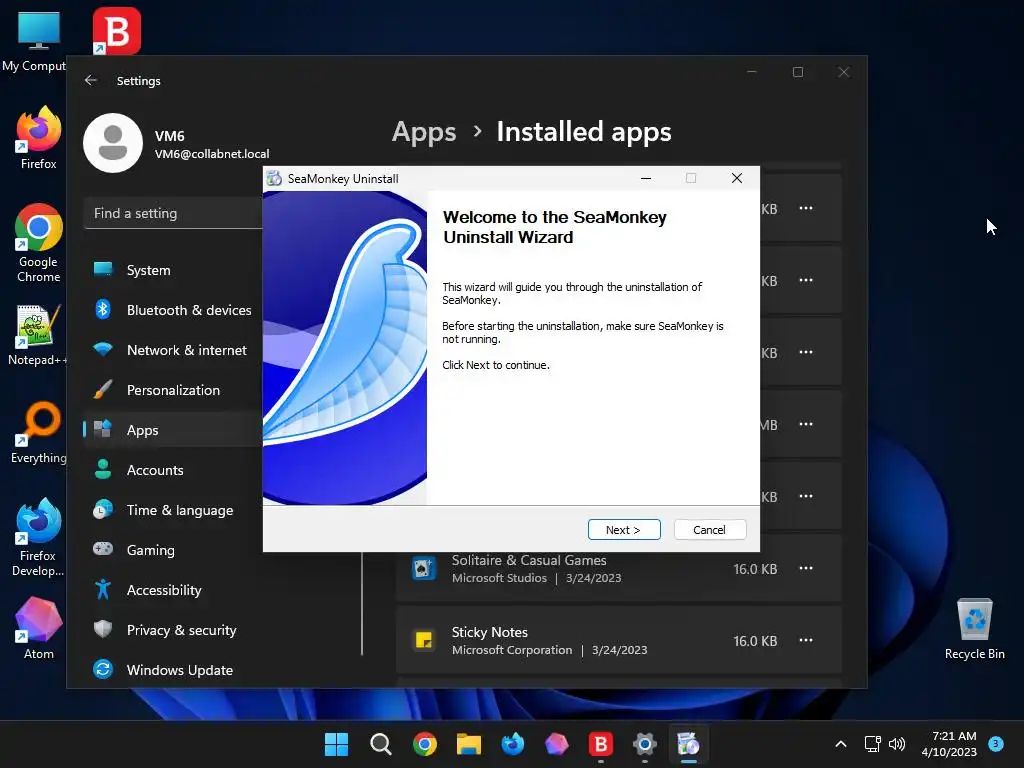Select Solitaire & Casual Games name text

click(529, 560)
